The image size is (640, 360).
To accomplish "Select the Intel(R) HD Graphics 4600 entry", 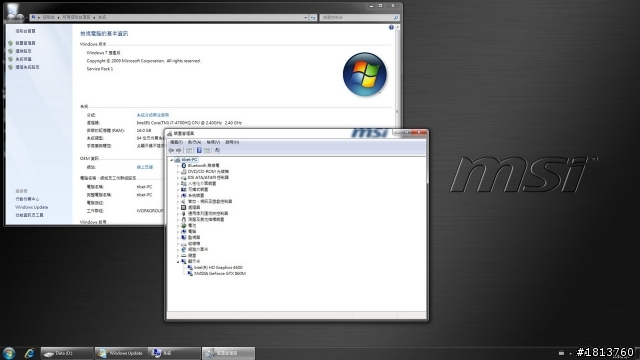I will point(218,267).
